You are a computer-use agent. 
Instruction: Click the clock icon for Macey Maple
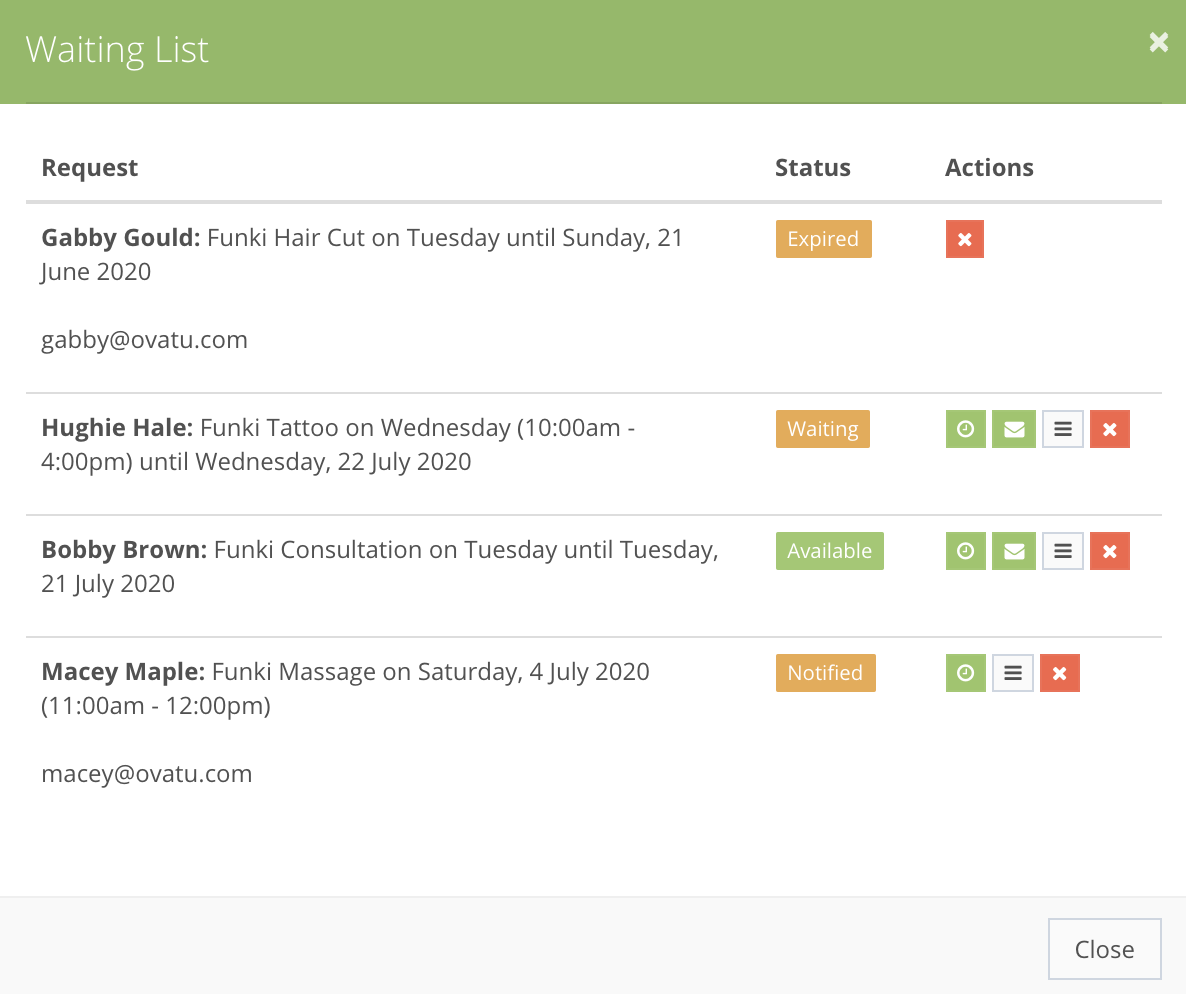coord(965,672)
